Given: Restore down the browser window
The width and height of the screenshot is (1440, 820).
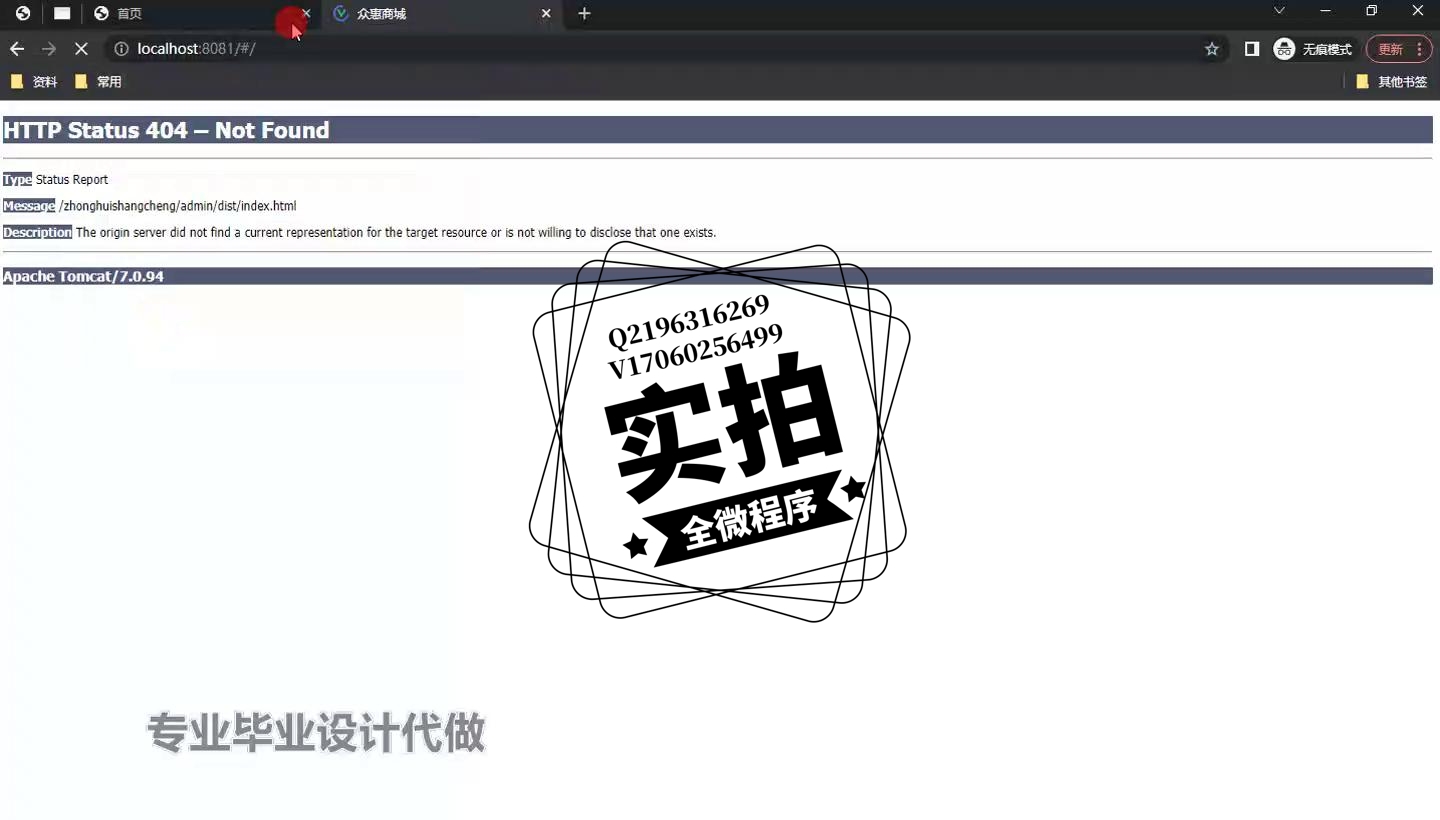Looking at the screenshot, I should tap(1372, 11).
